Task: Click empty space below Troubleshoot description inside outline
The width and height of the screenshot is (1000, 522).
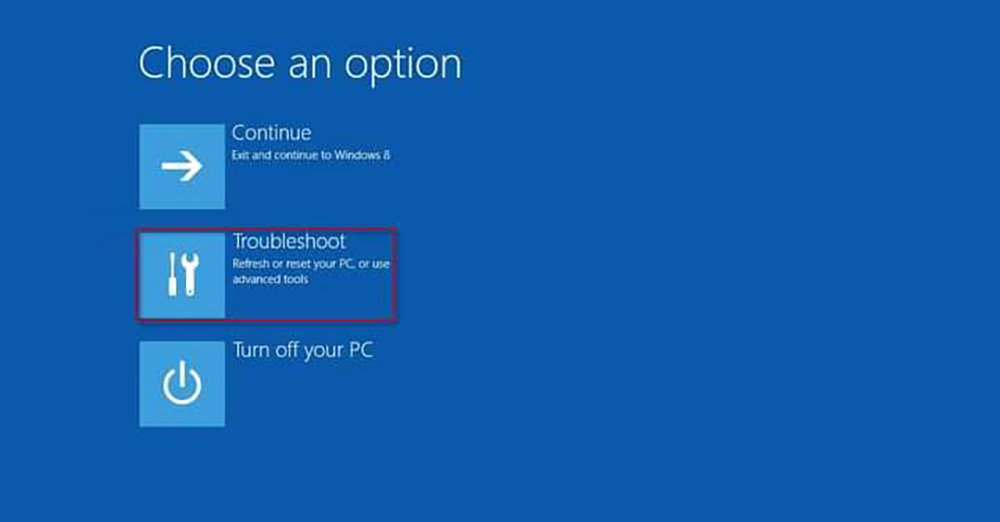Action: tap(309, 303)
